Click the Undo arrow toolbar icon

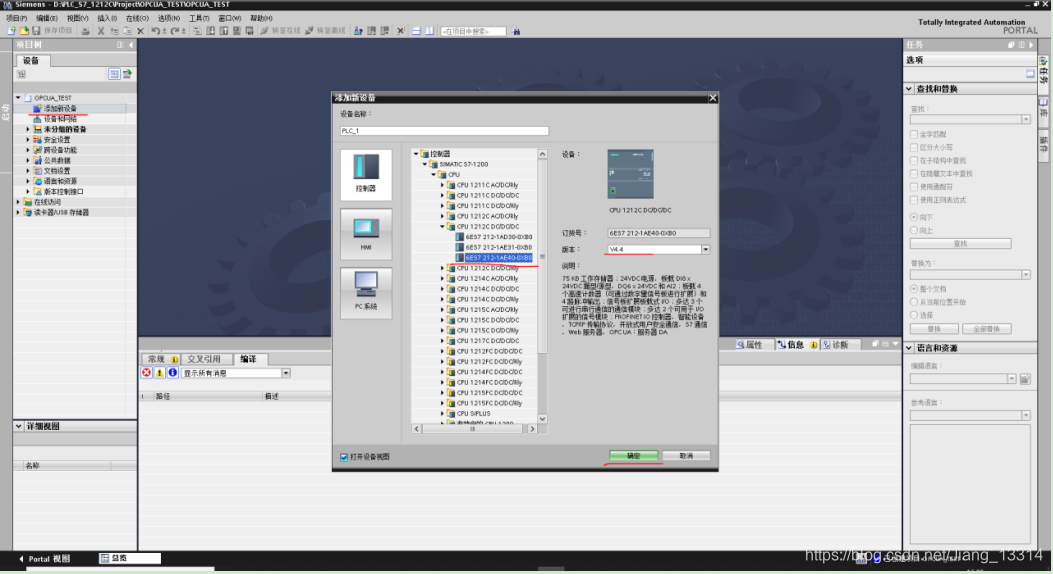(x=156, y=31)
